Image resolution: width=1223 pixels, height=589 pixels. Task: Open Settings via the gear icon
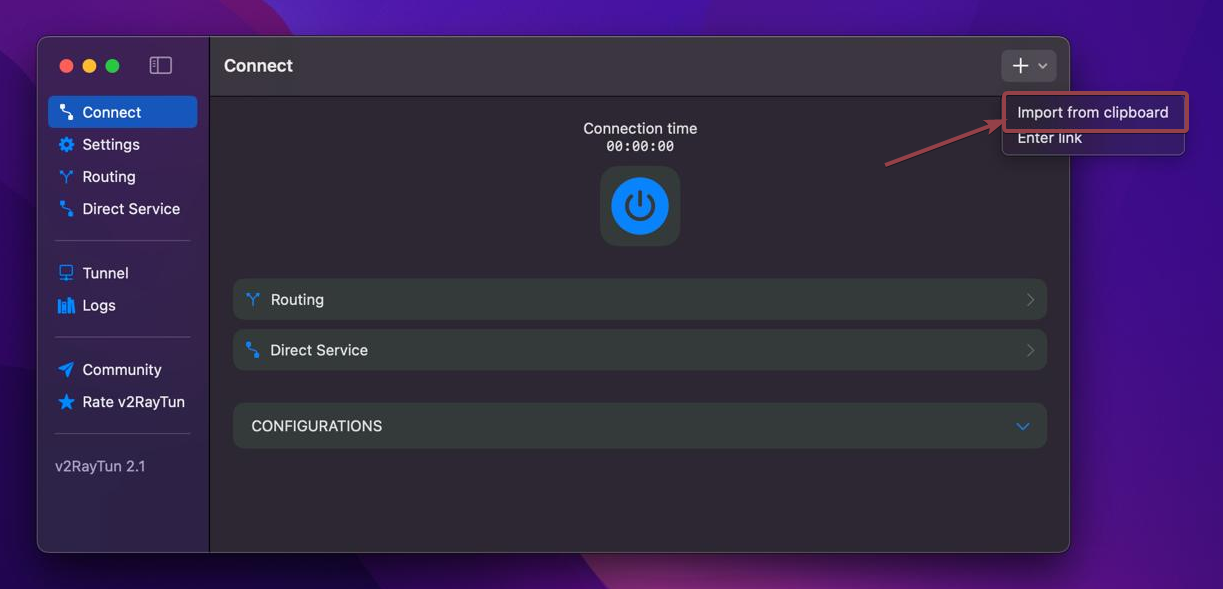(x=65, y=144)
